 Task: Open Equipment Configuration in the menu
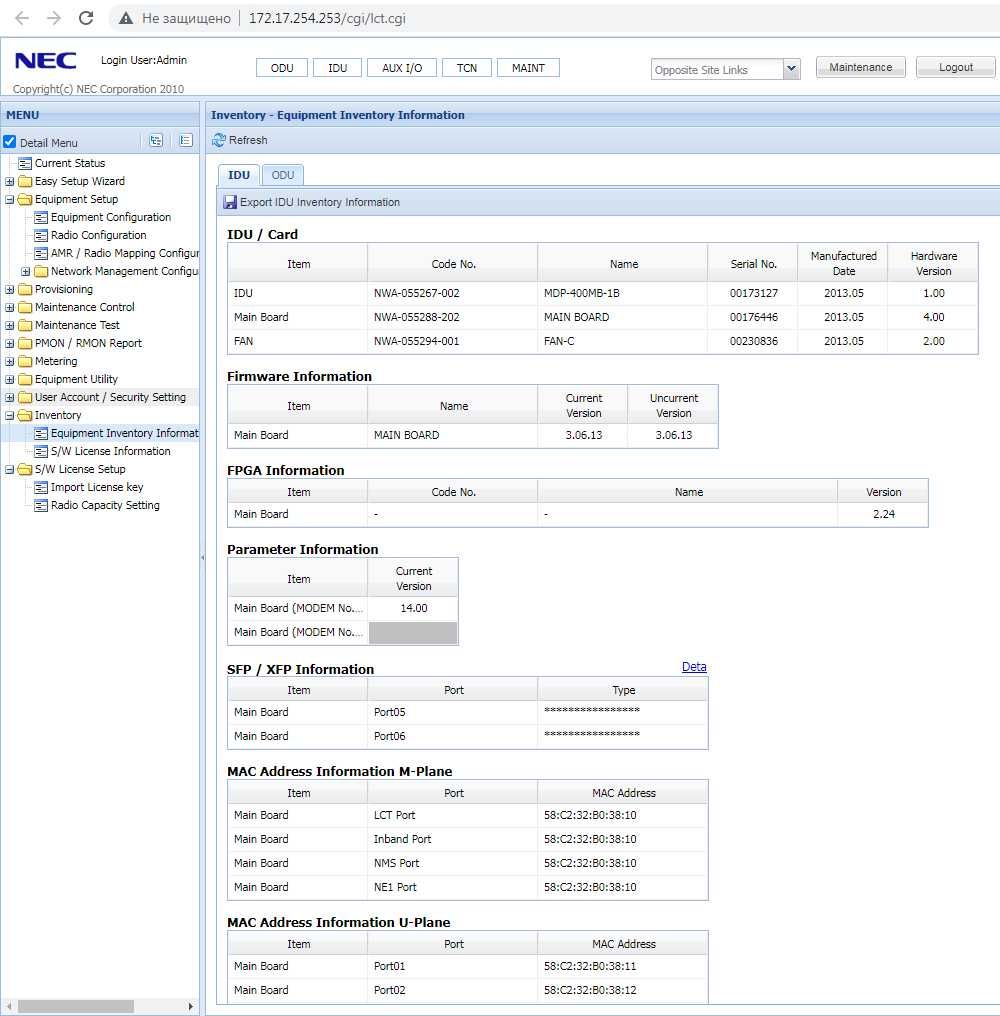[x=111, y=217]
